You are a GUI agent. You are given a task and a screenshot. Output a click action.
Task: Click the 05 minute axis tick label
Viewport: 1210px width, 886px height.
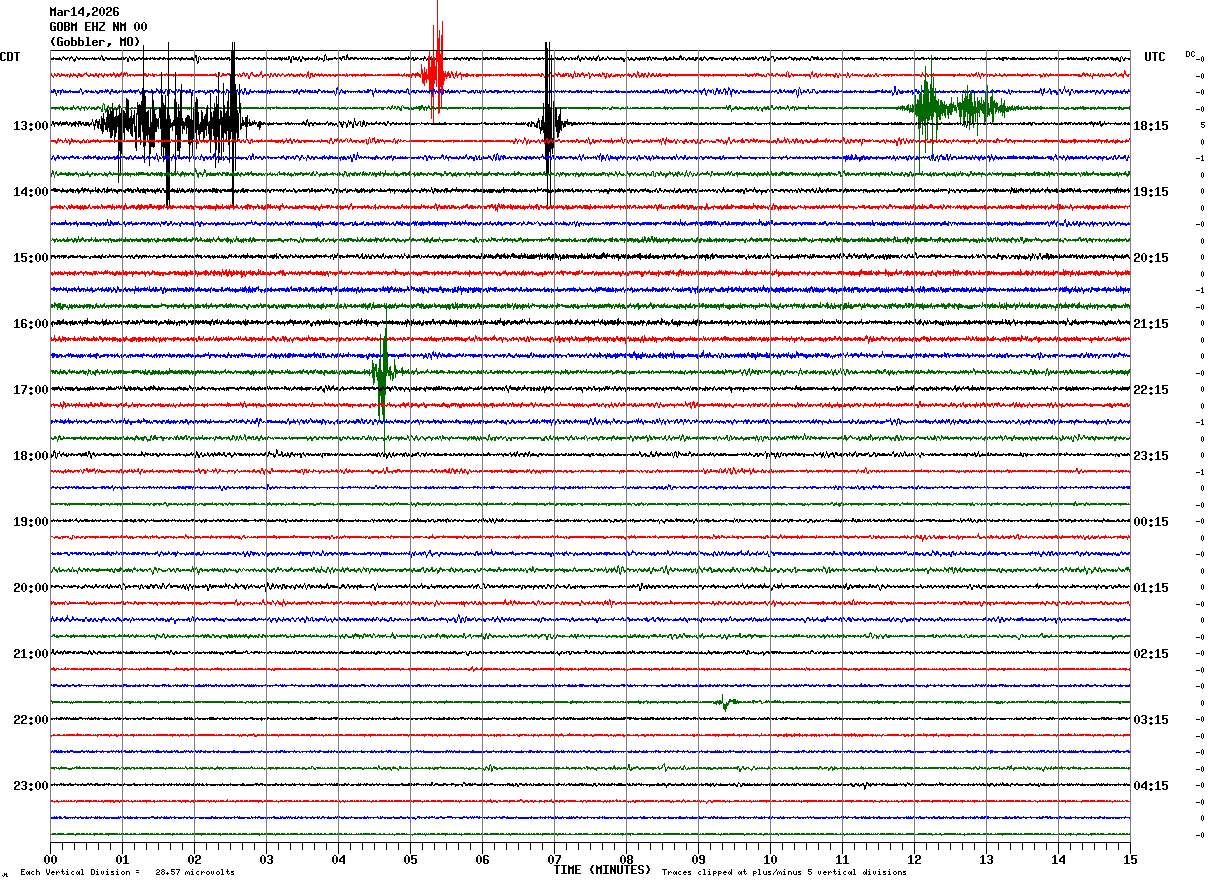pos(410,859)
